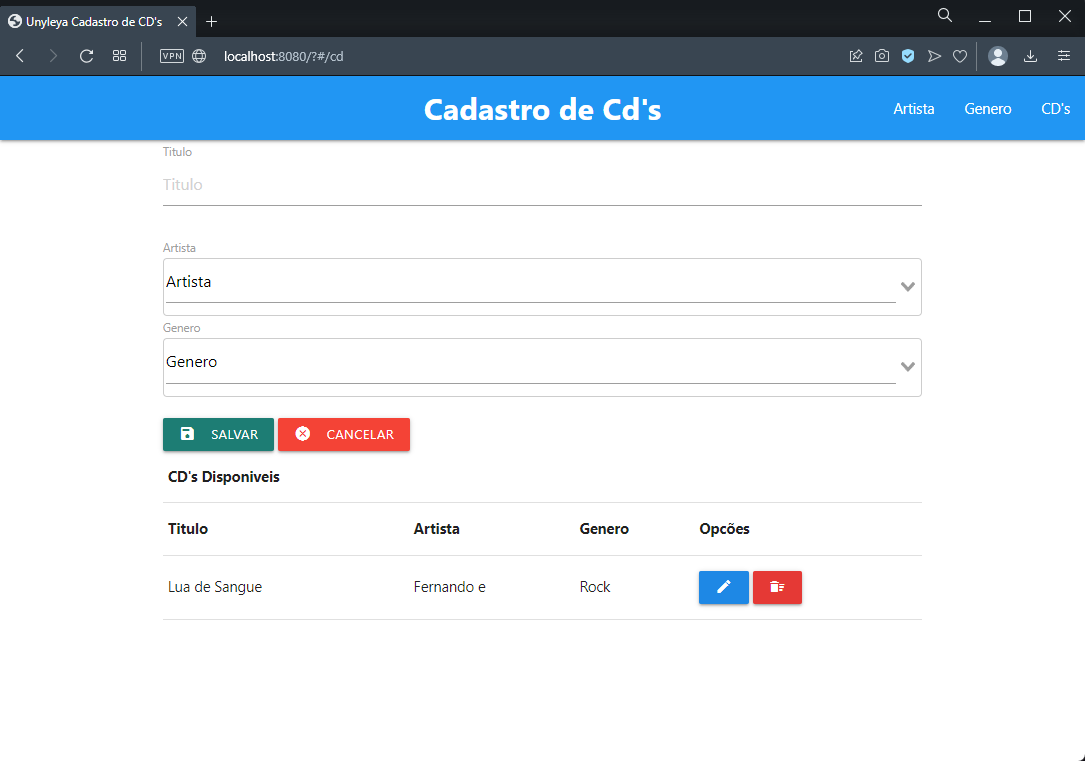Click the CANCELAR button
1085x761 pixels.
[344, 433]
